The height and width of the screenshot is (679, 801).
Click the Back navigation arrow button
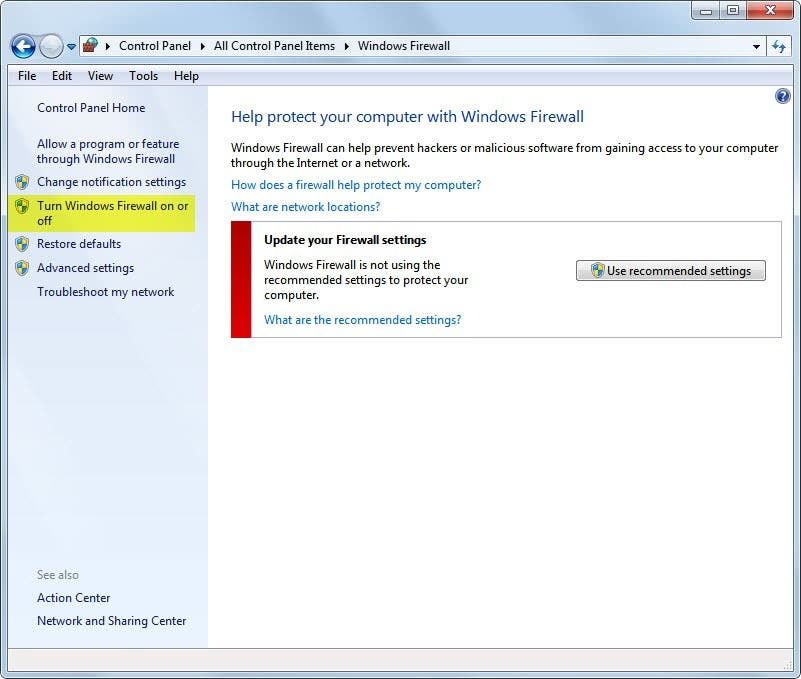[23, 46]
